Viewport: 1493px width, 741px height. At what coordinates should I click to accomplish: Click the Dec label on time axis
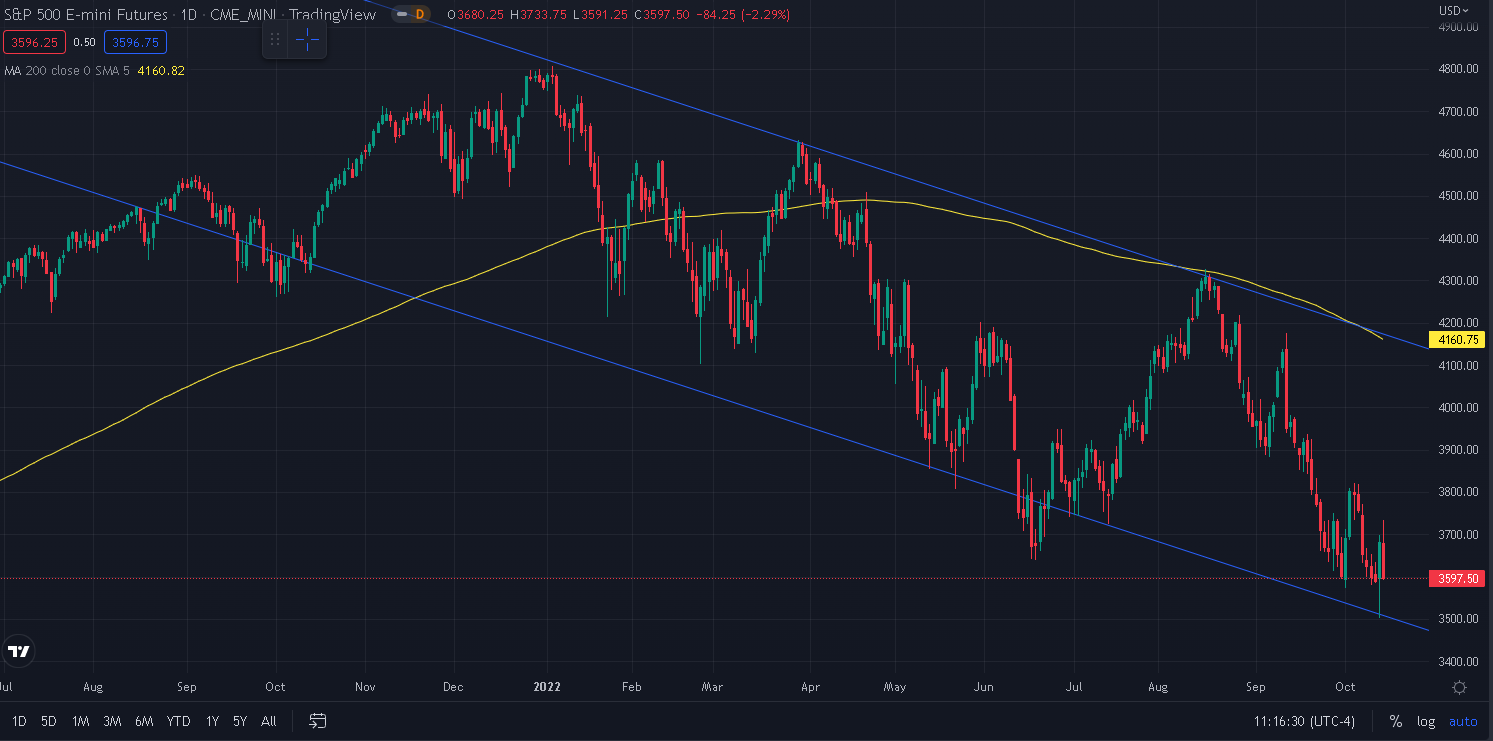(452, 687)
